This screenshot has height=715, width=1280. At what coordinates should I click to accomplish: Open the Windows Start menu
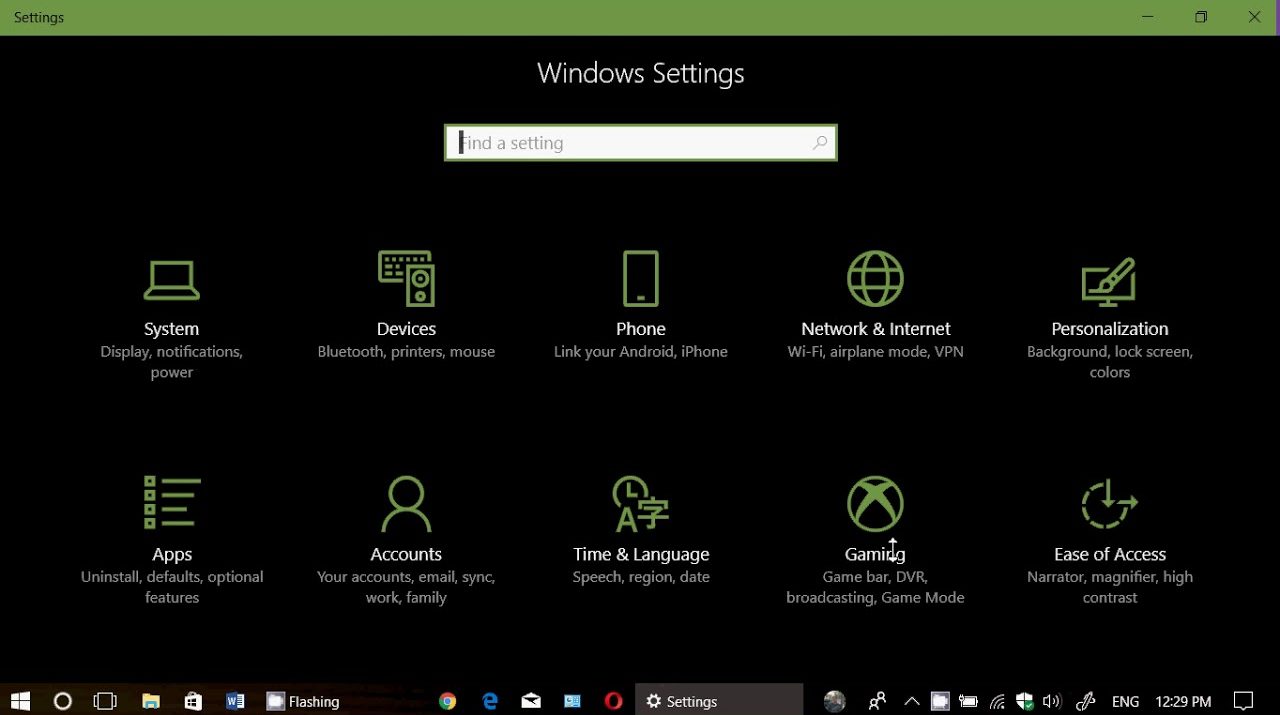pos(20,701)
